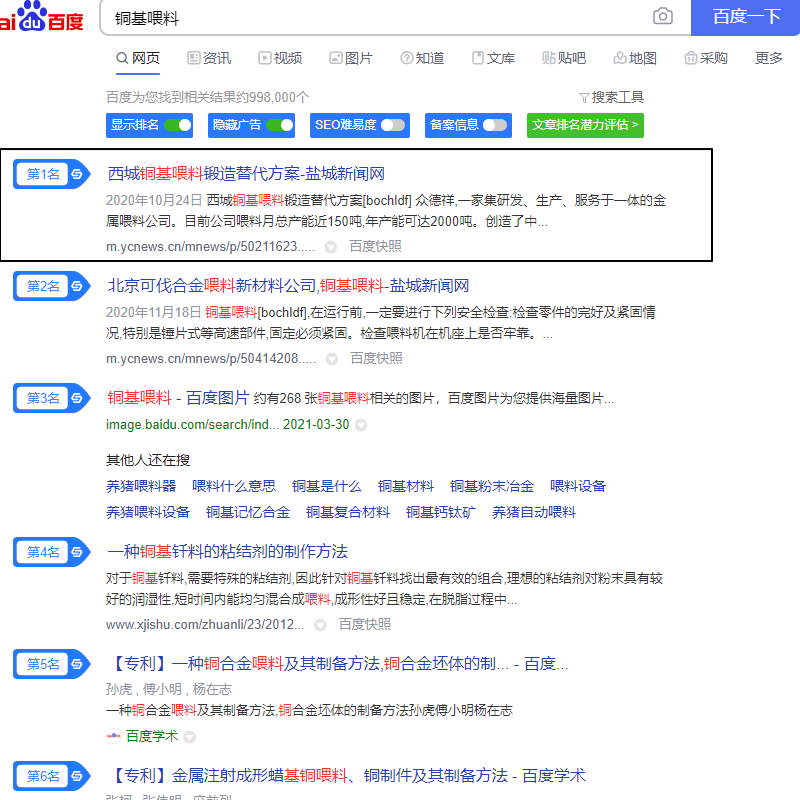Click the Baidu logo

(41, 16)
